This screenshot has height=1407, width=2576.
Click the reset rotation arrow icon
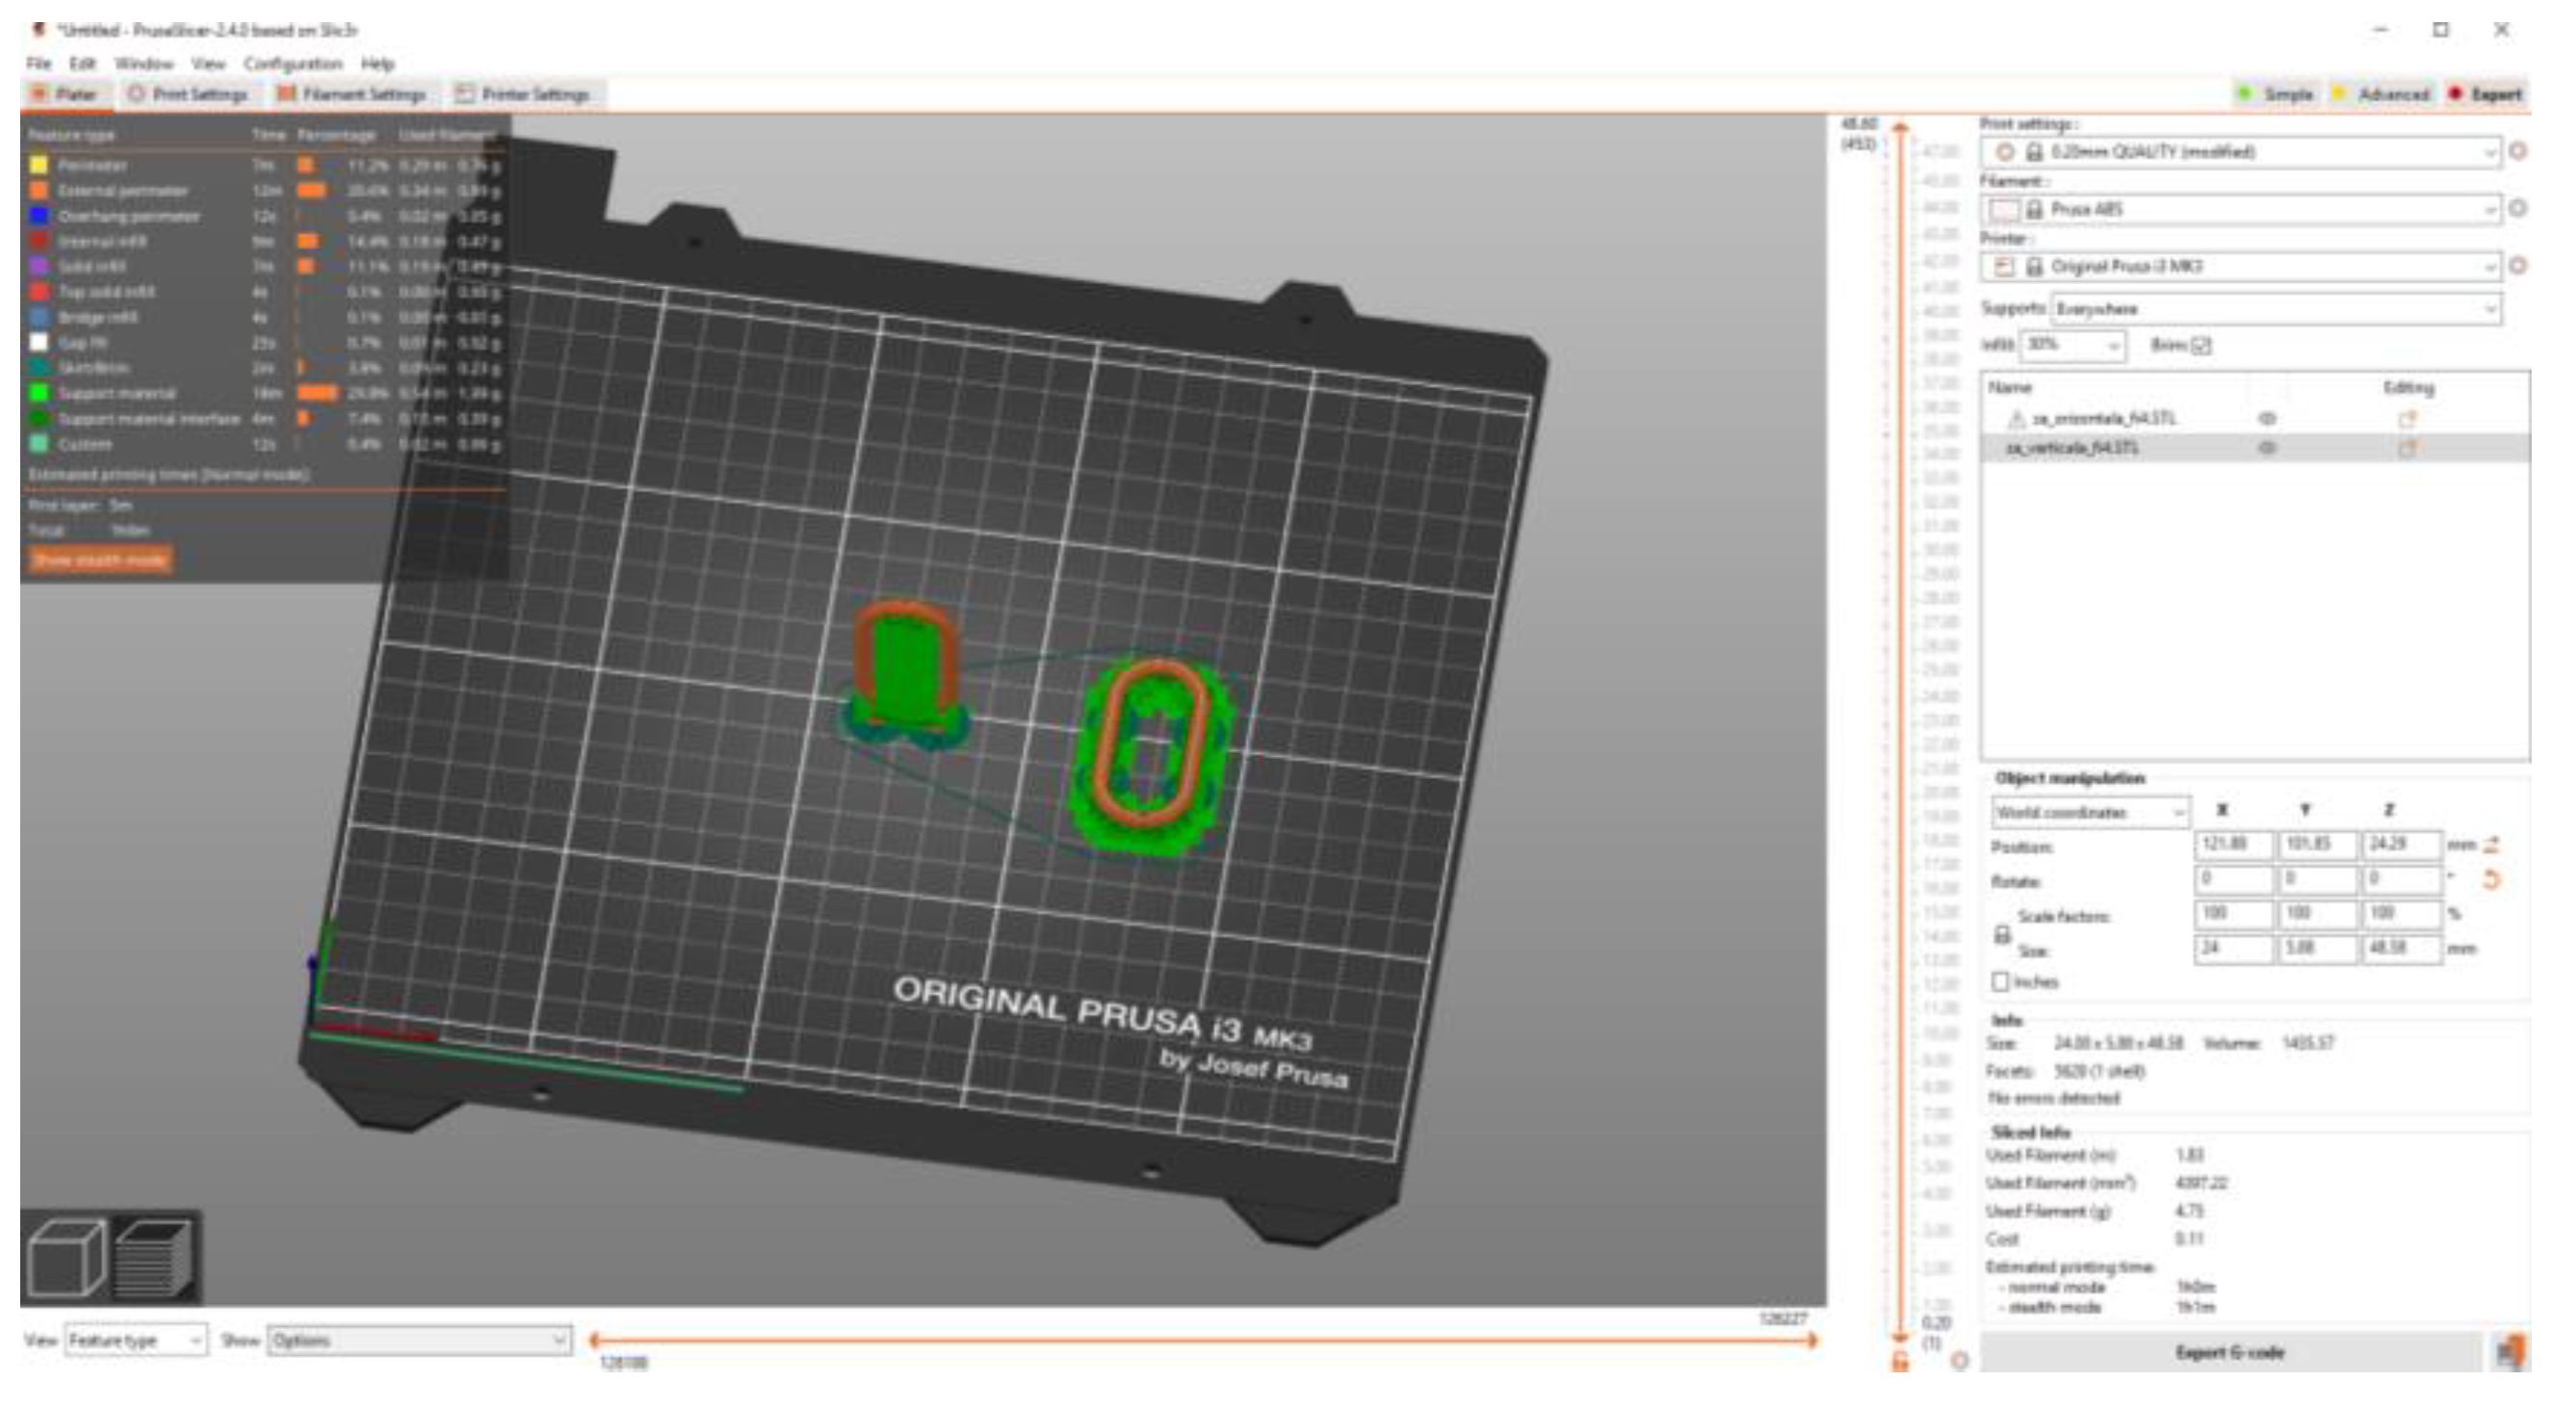[2491, 880]
